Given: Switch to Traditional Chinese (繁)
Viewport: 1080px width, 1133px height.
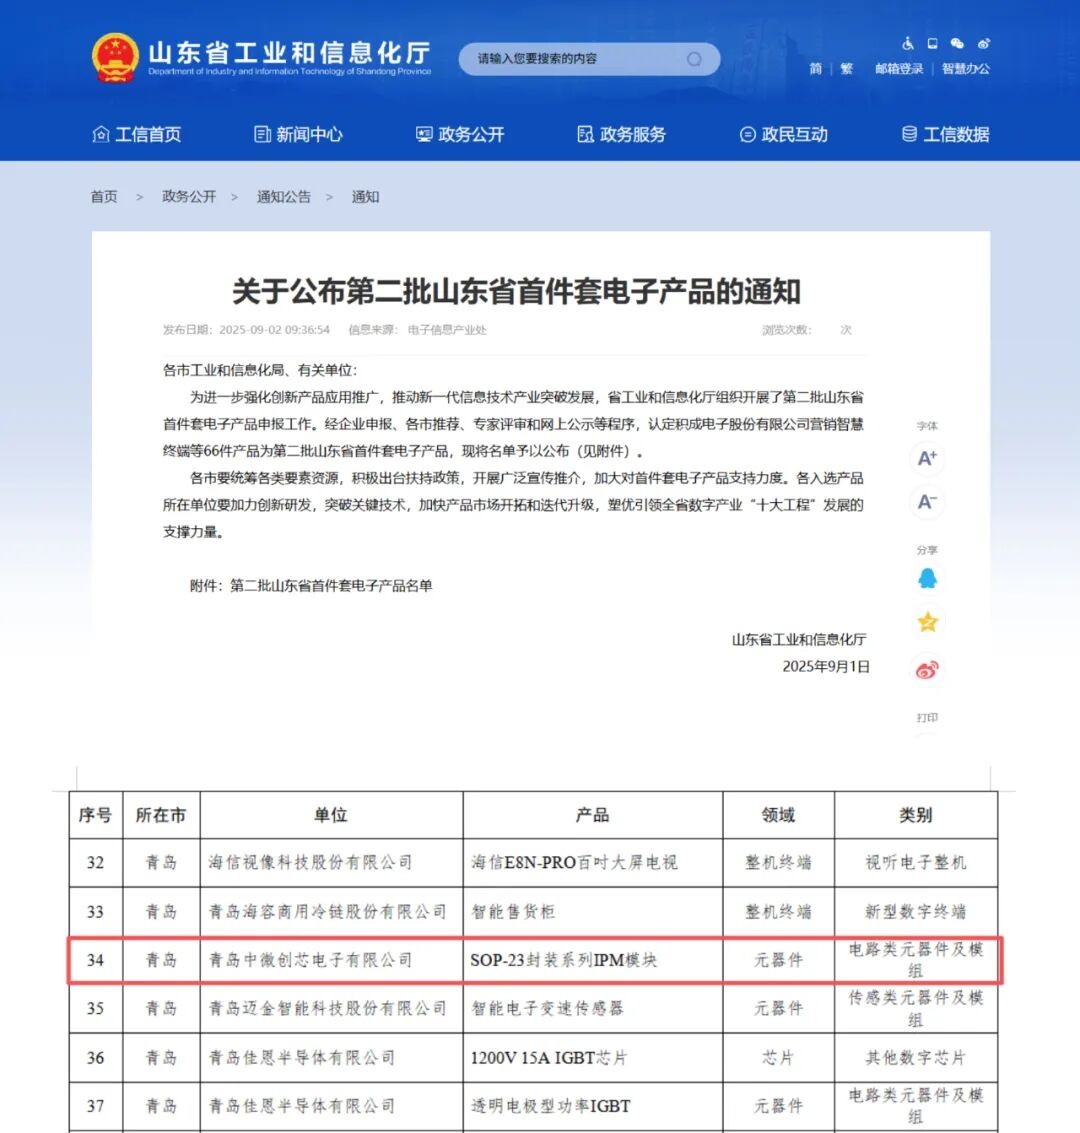Looking at the screenshot, I should pyautogui.click(x=846, y=69).
